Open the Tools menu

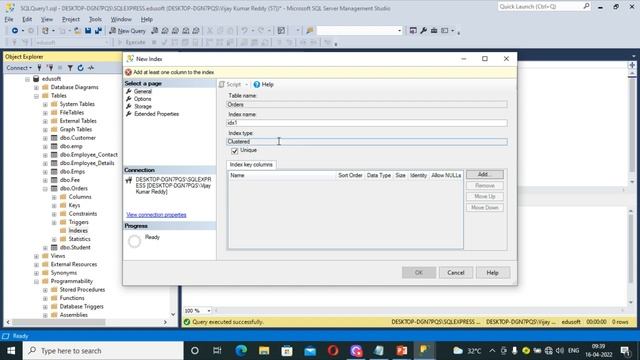pos(95,19)
